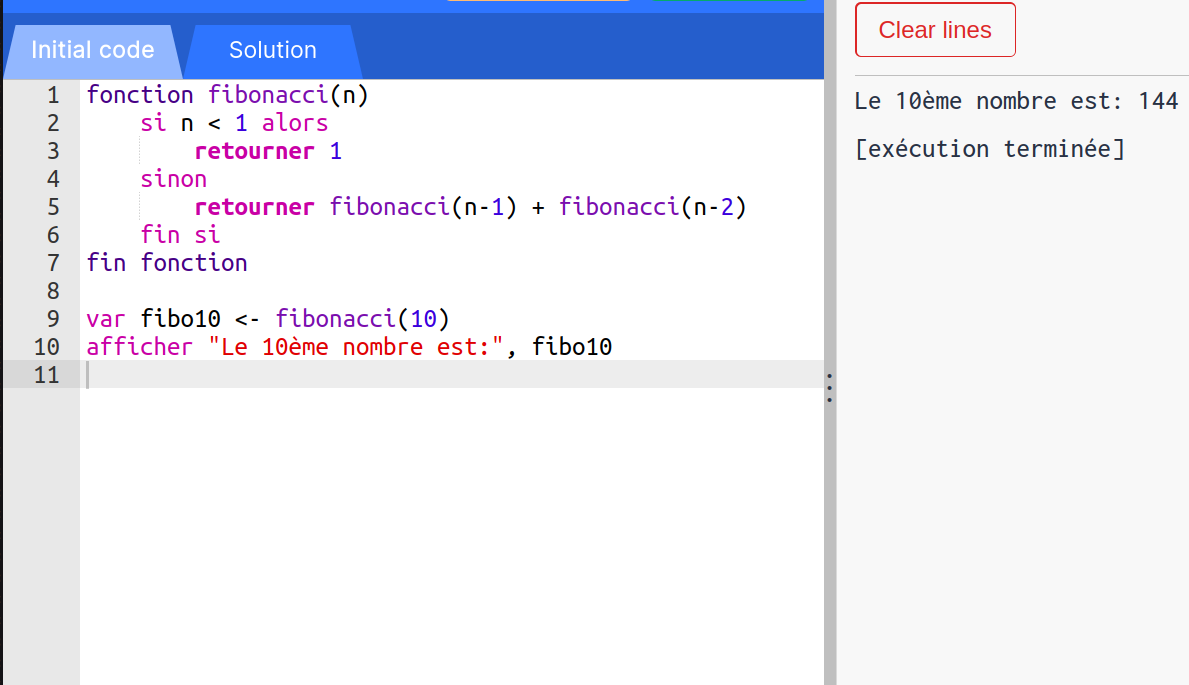1189x685 pixels.
Task: Switch to the Initial code tab
Action: click(x=92, y=50)
